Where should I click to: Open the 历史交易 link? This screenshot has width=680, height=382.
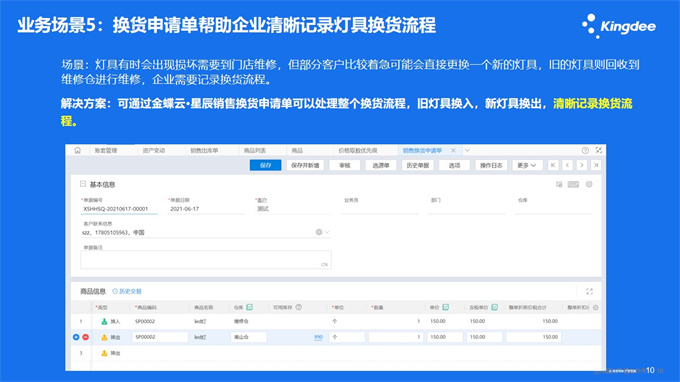(x=127, y=291)
